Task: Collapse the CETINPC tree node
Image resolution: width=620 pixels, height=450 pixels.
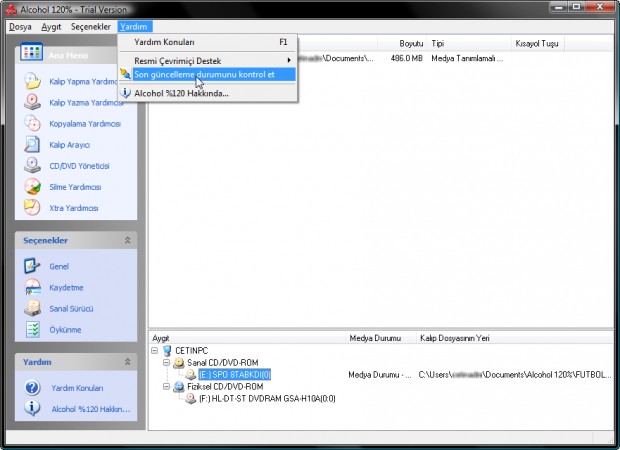Action: tap(155, 351)
